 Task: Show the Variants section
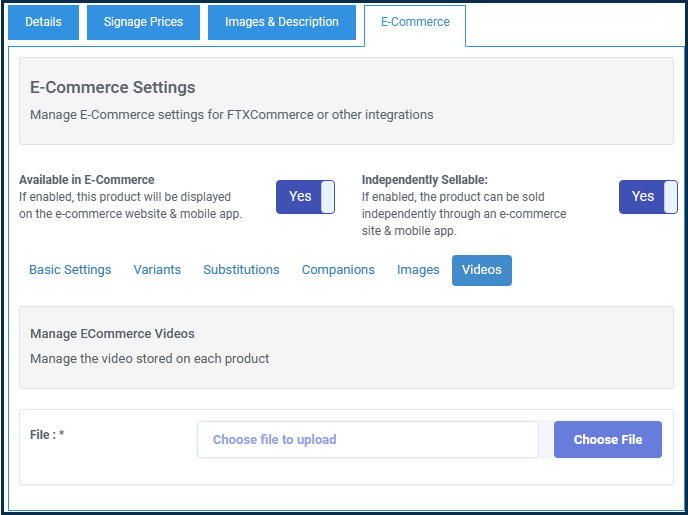click(157, 270)
